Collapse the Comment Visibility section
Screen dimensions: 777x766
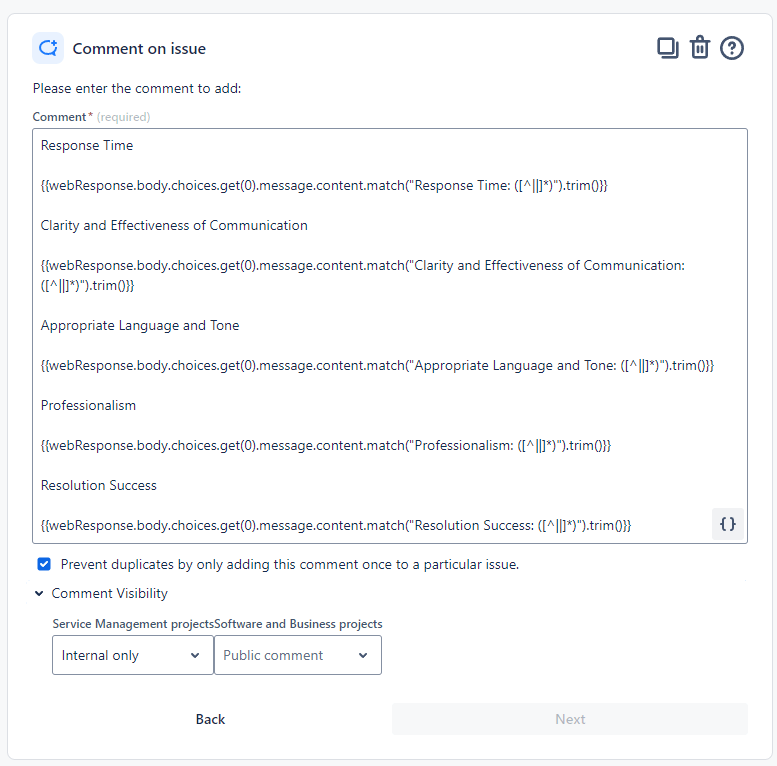[x=39, y=594]
